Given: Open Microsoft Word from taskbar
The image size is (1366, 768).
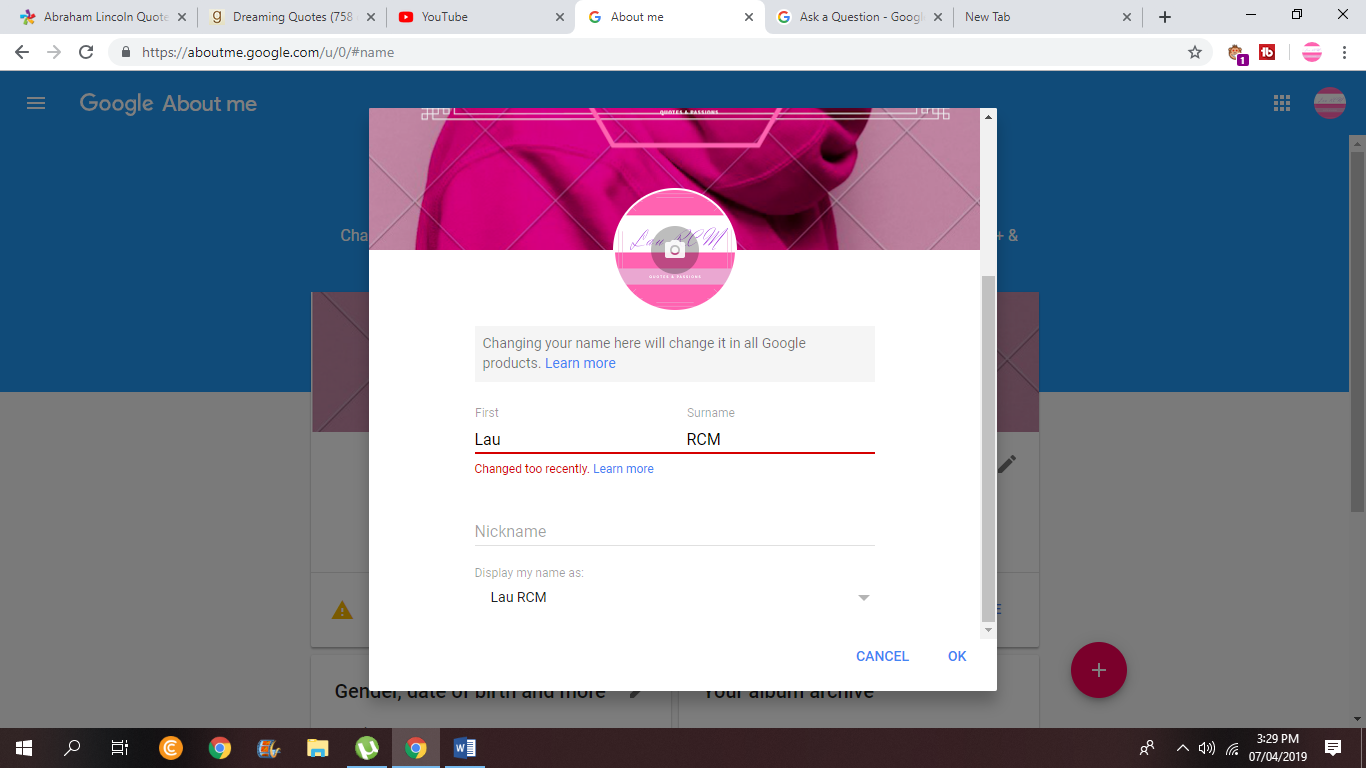Looking at the screenshot, I should coord(465,747).
